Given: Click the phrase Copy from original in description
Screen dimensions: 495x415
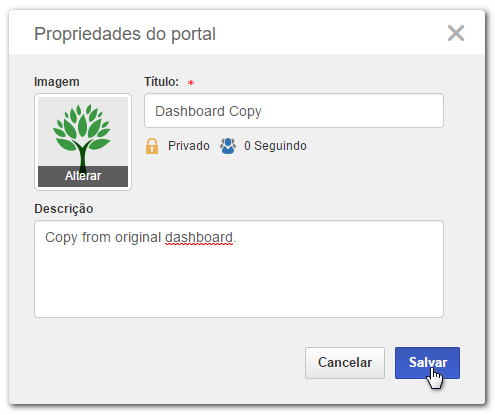Looking at the screenshot, I should (103, 238).
